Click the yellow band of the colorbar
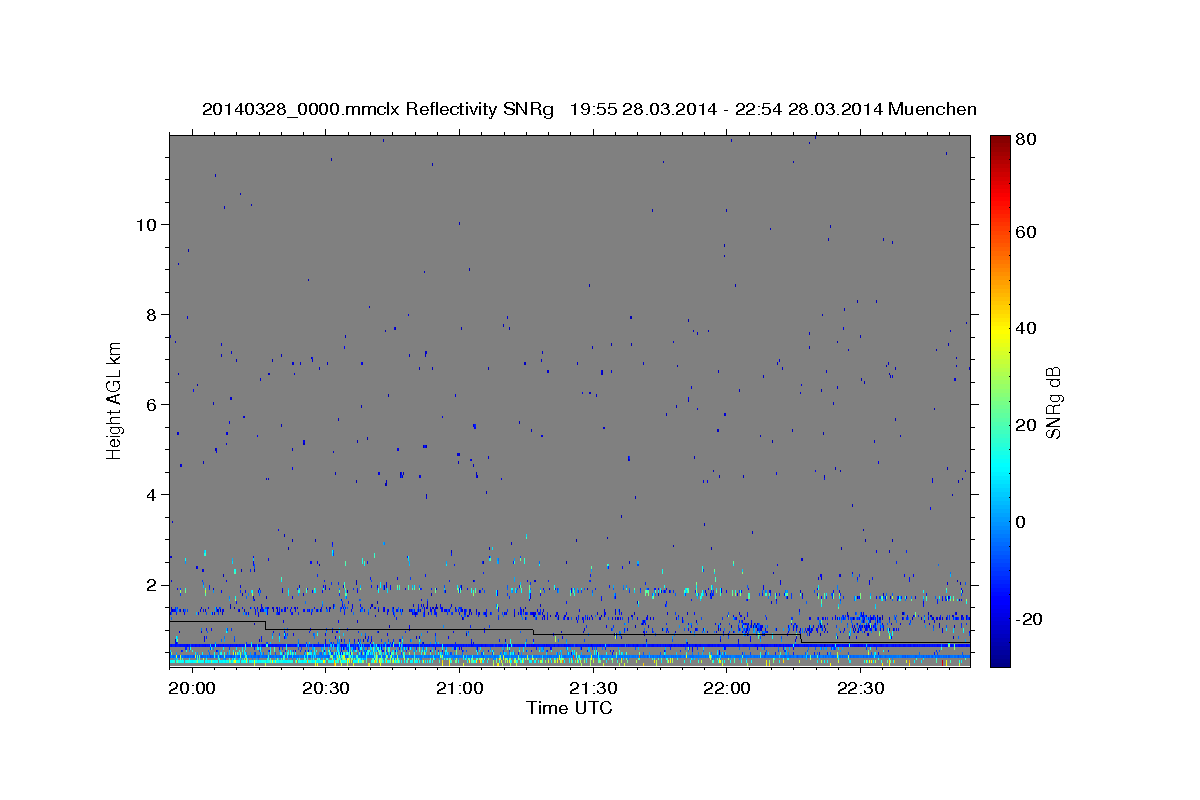The height and width of the screenshot is (800, 1200). [999, 330]
